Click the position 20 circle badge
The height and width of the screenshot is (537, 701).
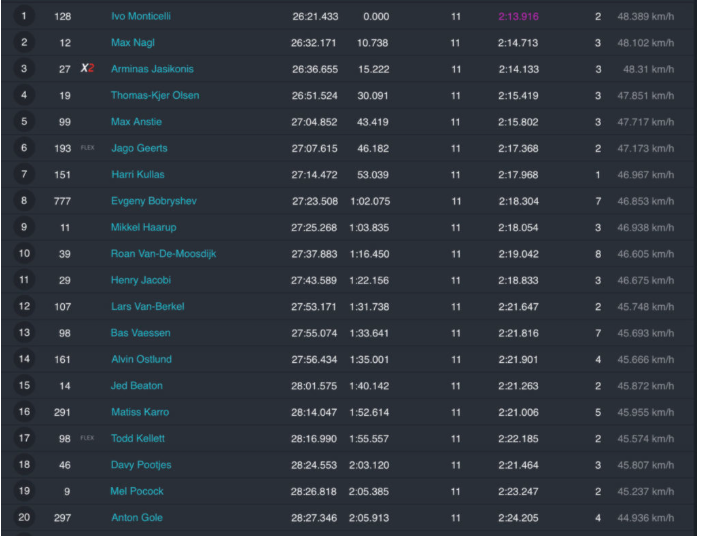(24, 517)
